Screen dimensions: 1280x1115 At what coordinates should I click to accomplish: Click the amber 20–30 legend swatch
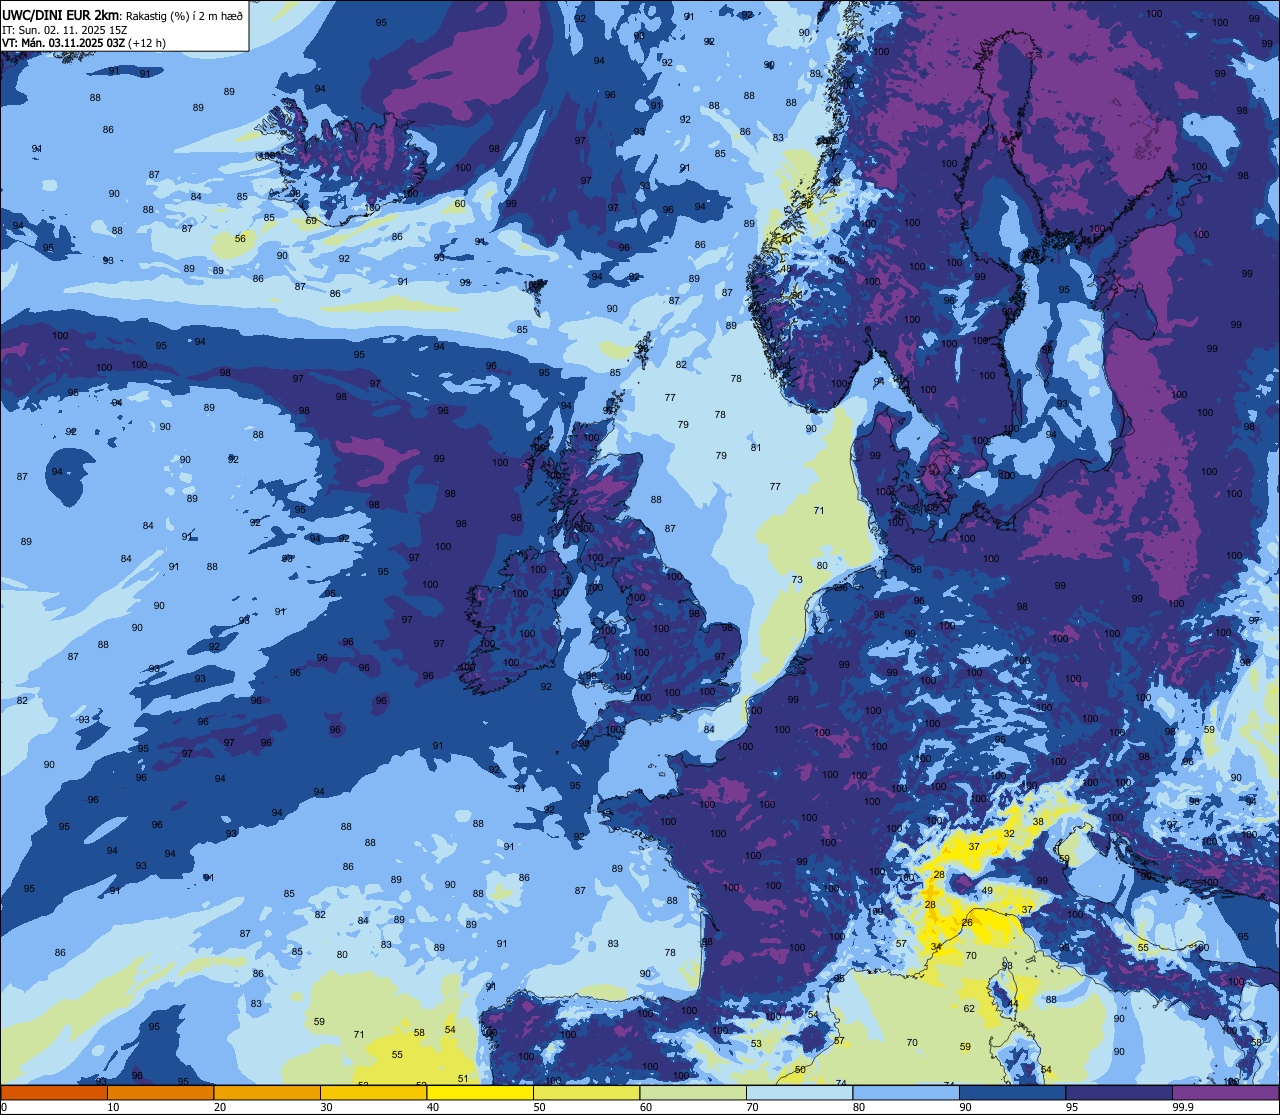tap(267, 1092)
